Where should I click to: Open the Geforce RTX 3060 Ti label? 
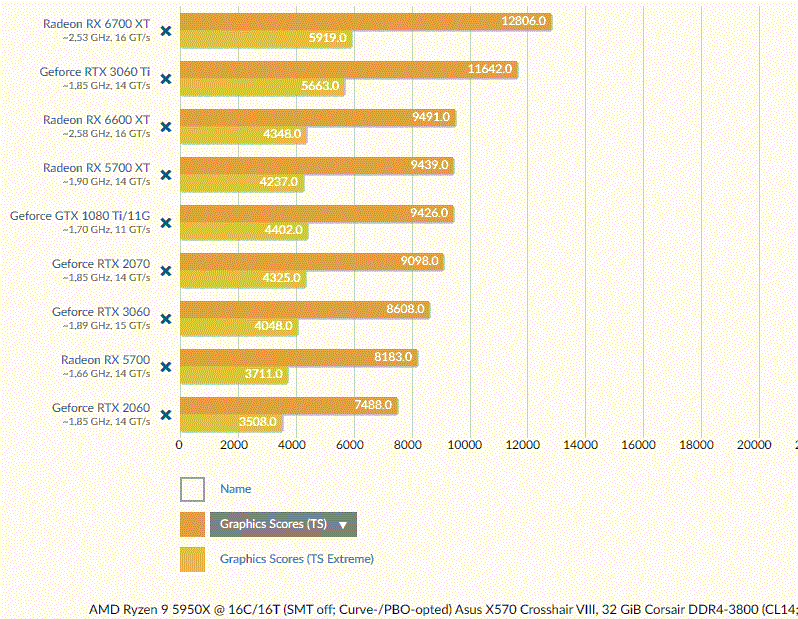point(95,72)
